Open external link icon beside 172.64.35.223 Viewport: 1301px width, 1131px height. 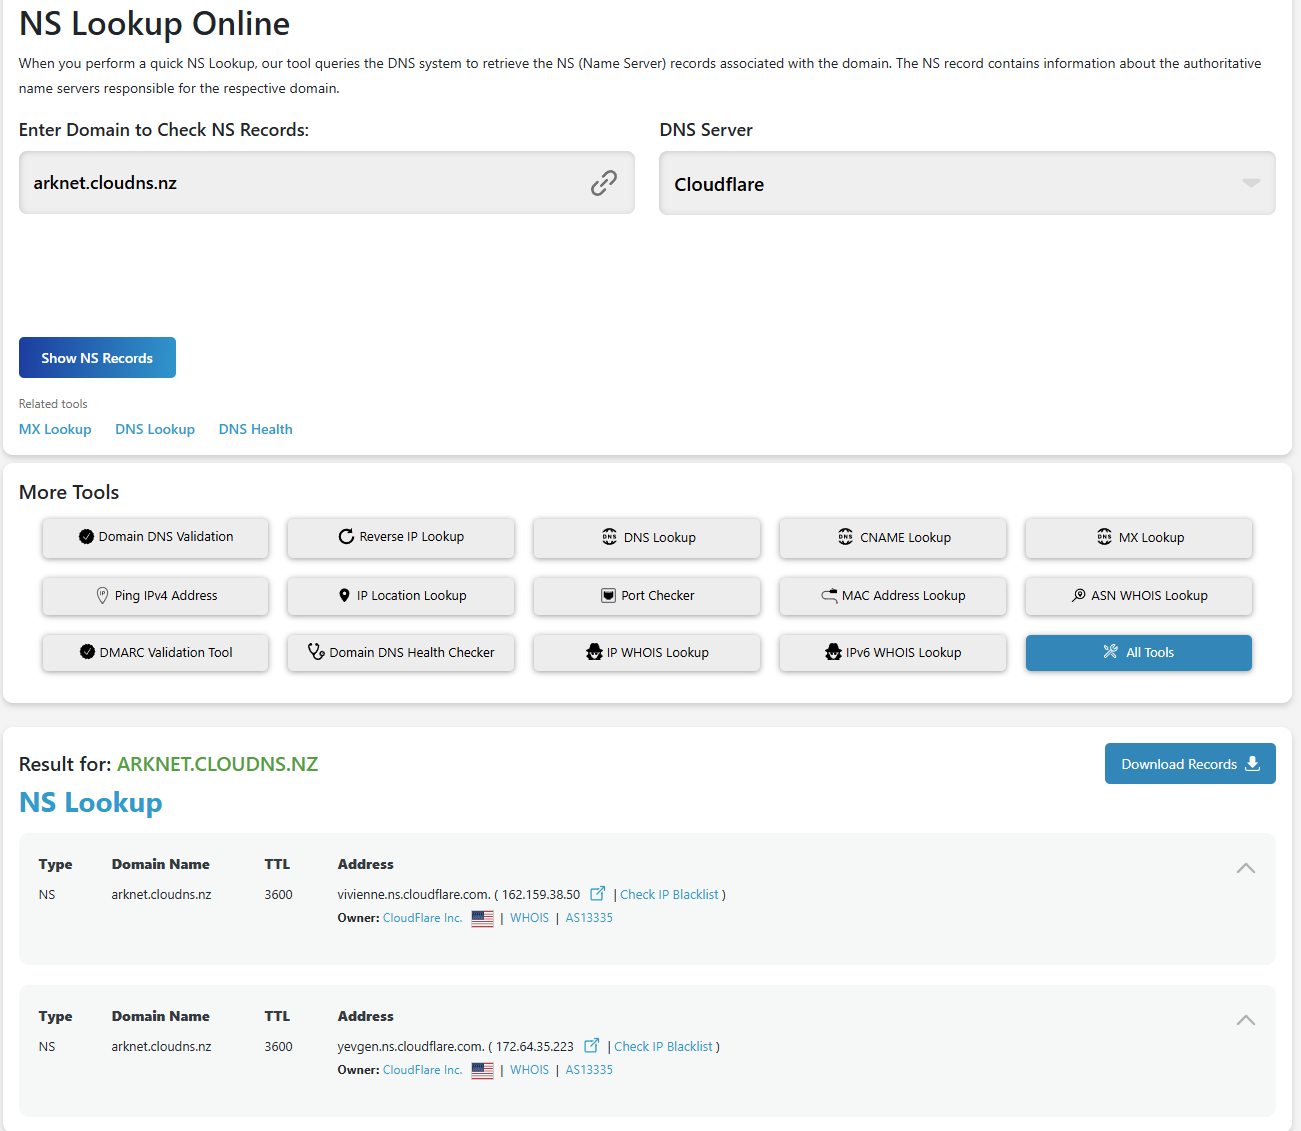click(591, 1045)
